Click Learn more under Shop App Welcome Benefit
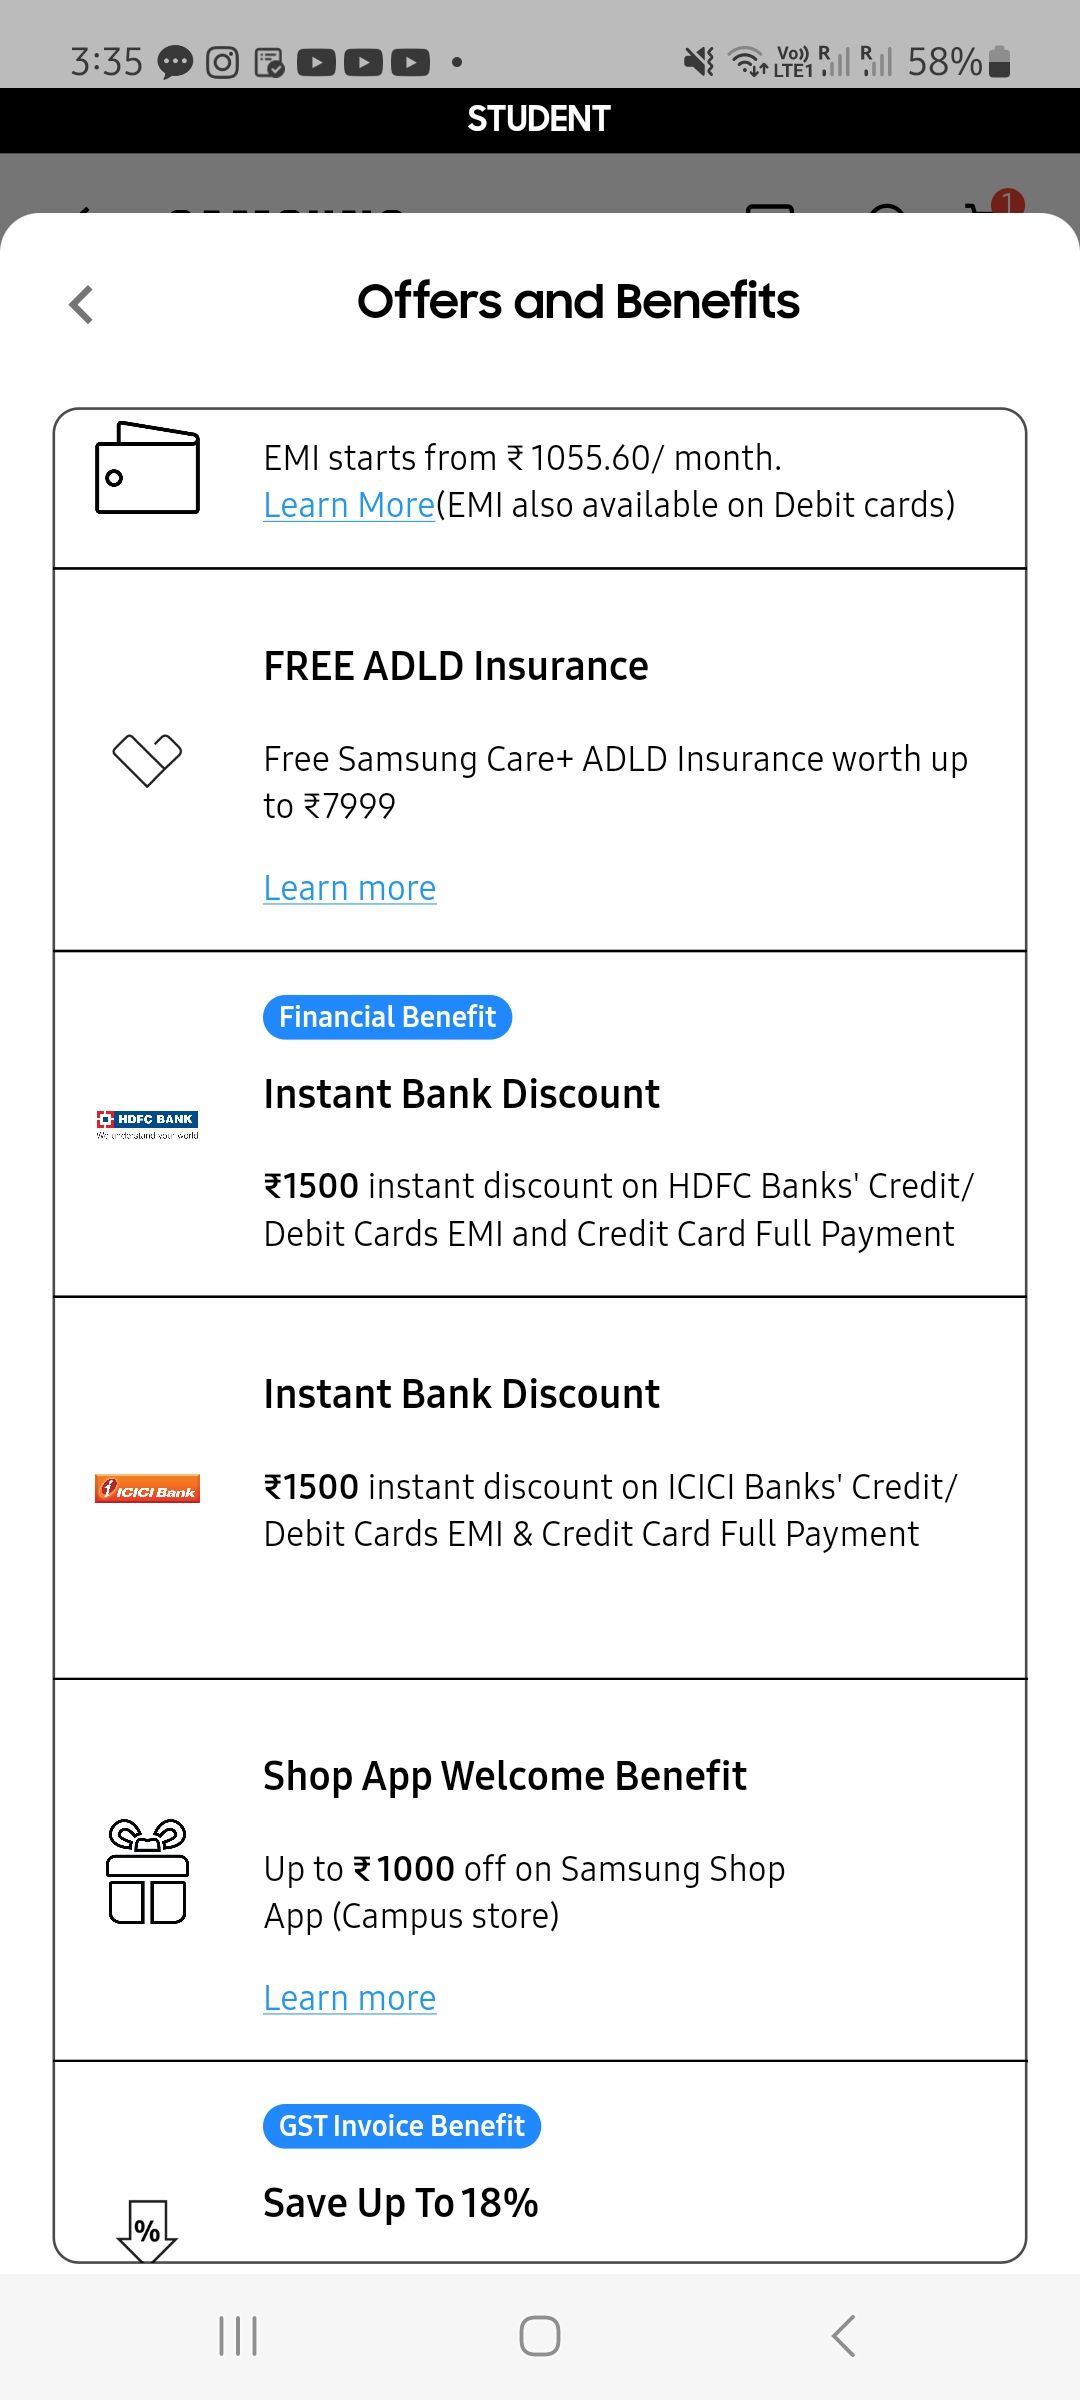 [x=348, y=1997]
